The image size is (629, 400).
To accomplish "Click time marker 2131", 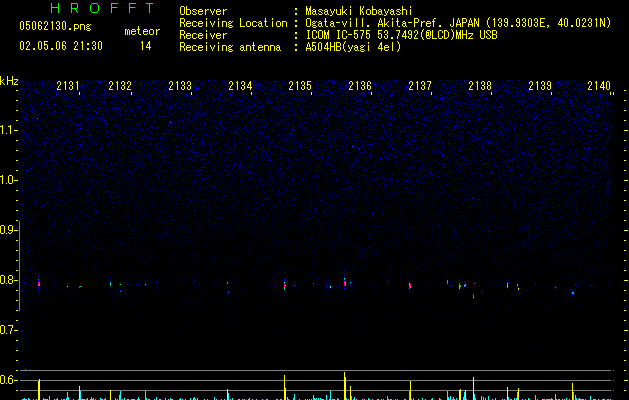I will [68, 85].
